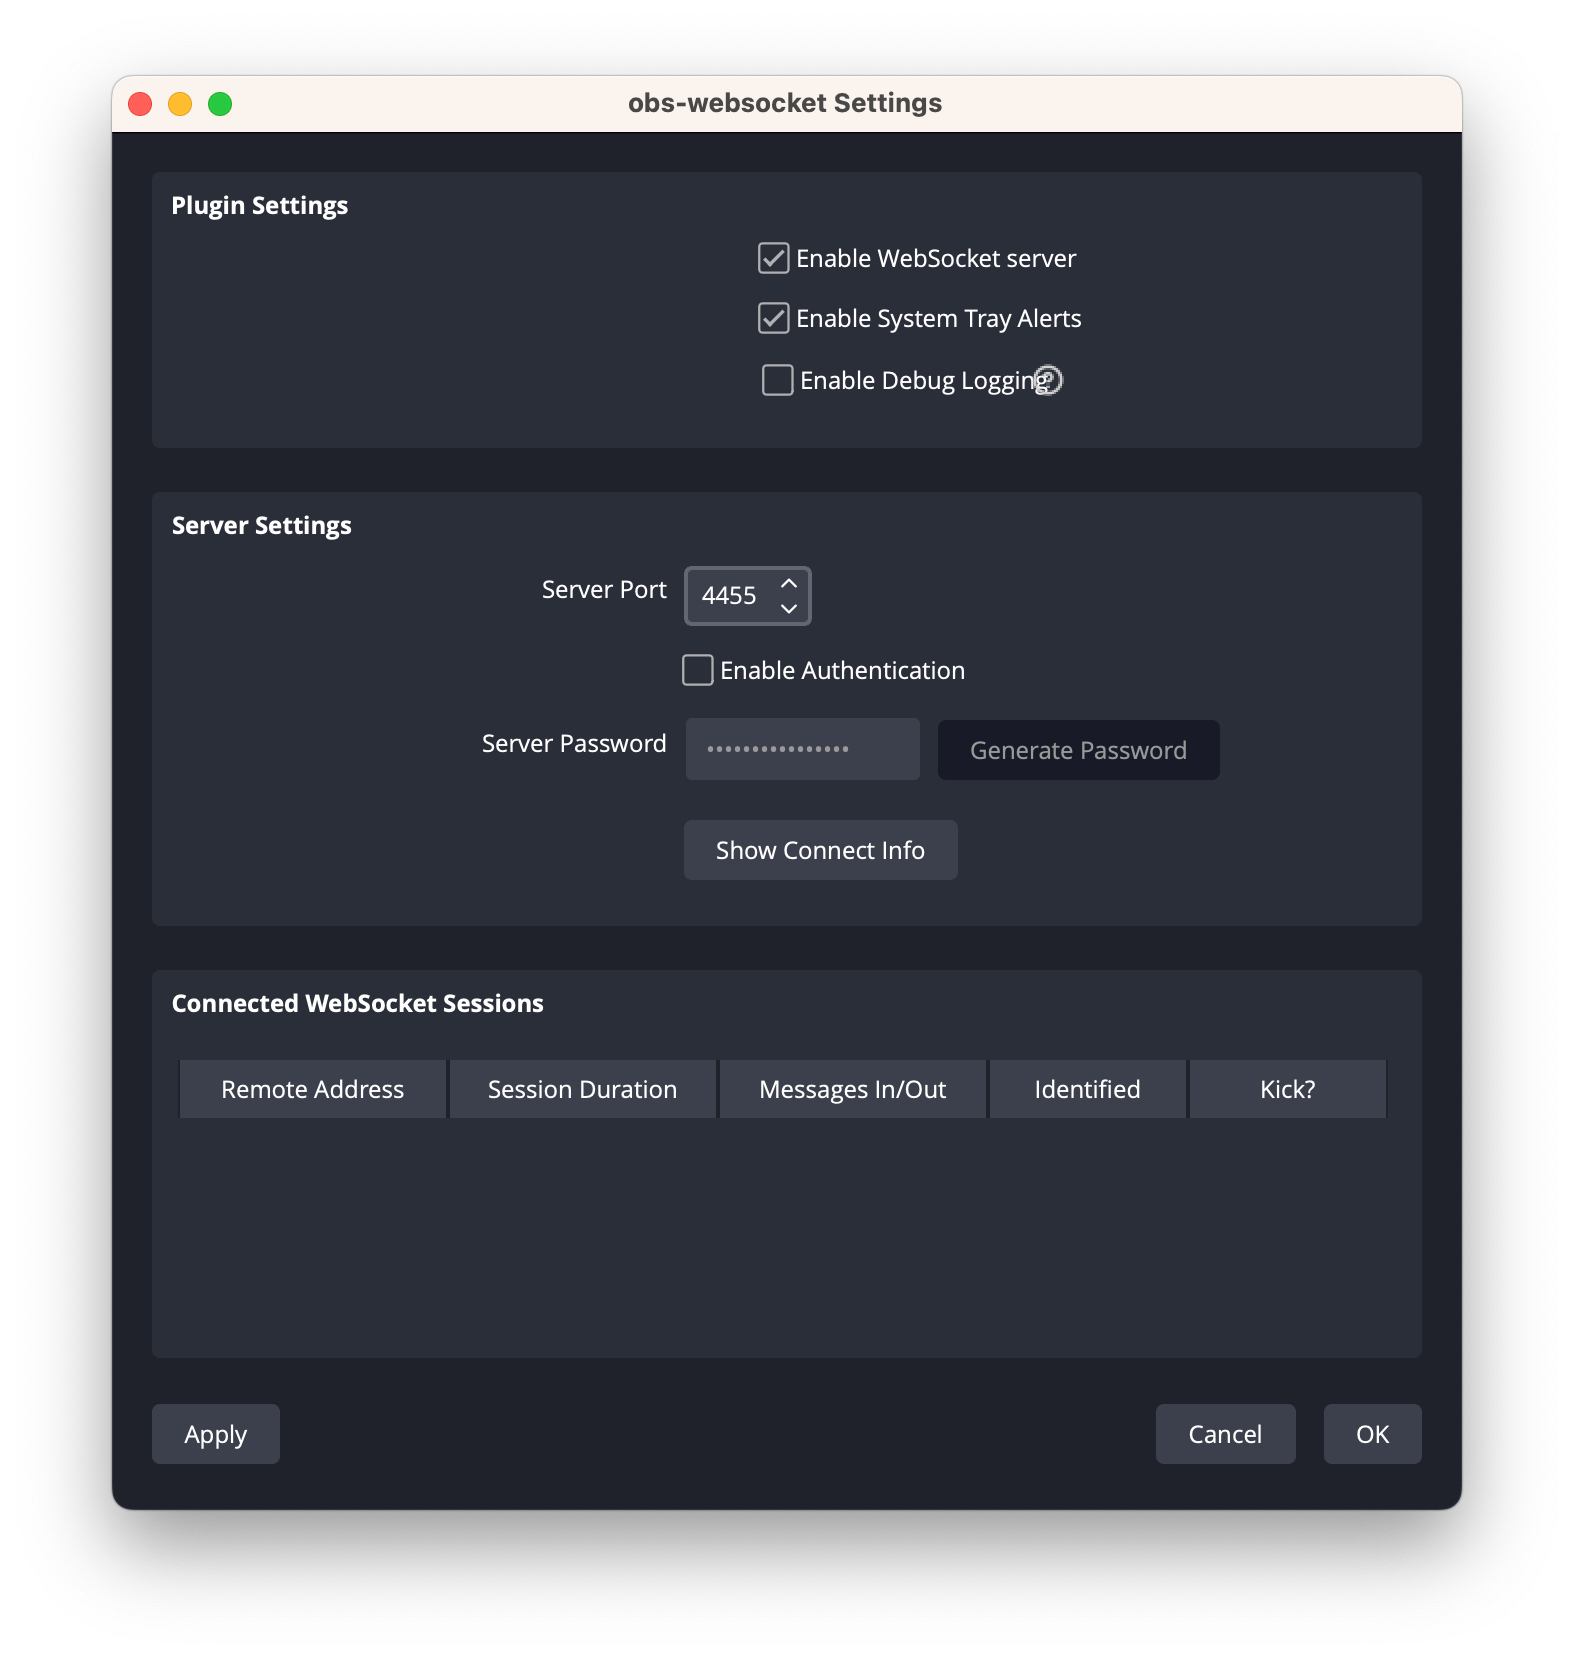The height and width of the screenshot is (1658, 1574).
Task: Confirm settings with OK
Action: click(x=1372, y=1434)
